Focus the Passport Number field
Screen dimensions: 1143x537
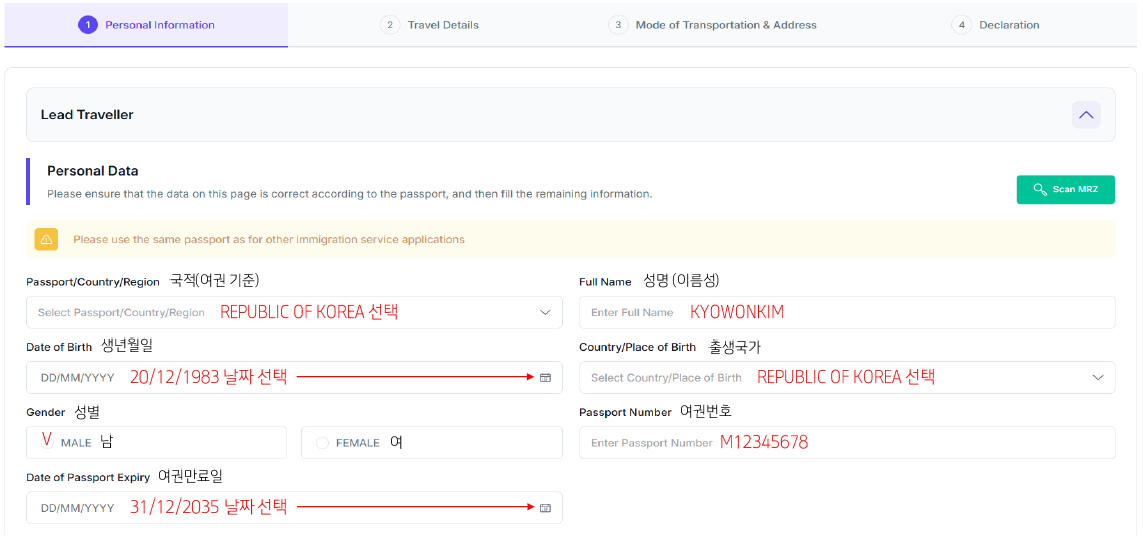(846, 443)
